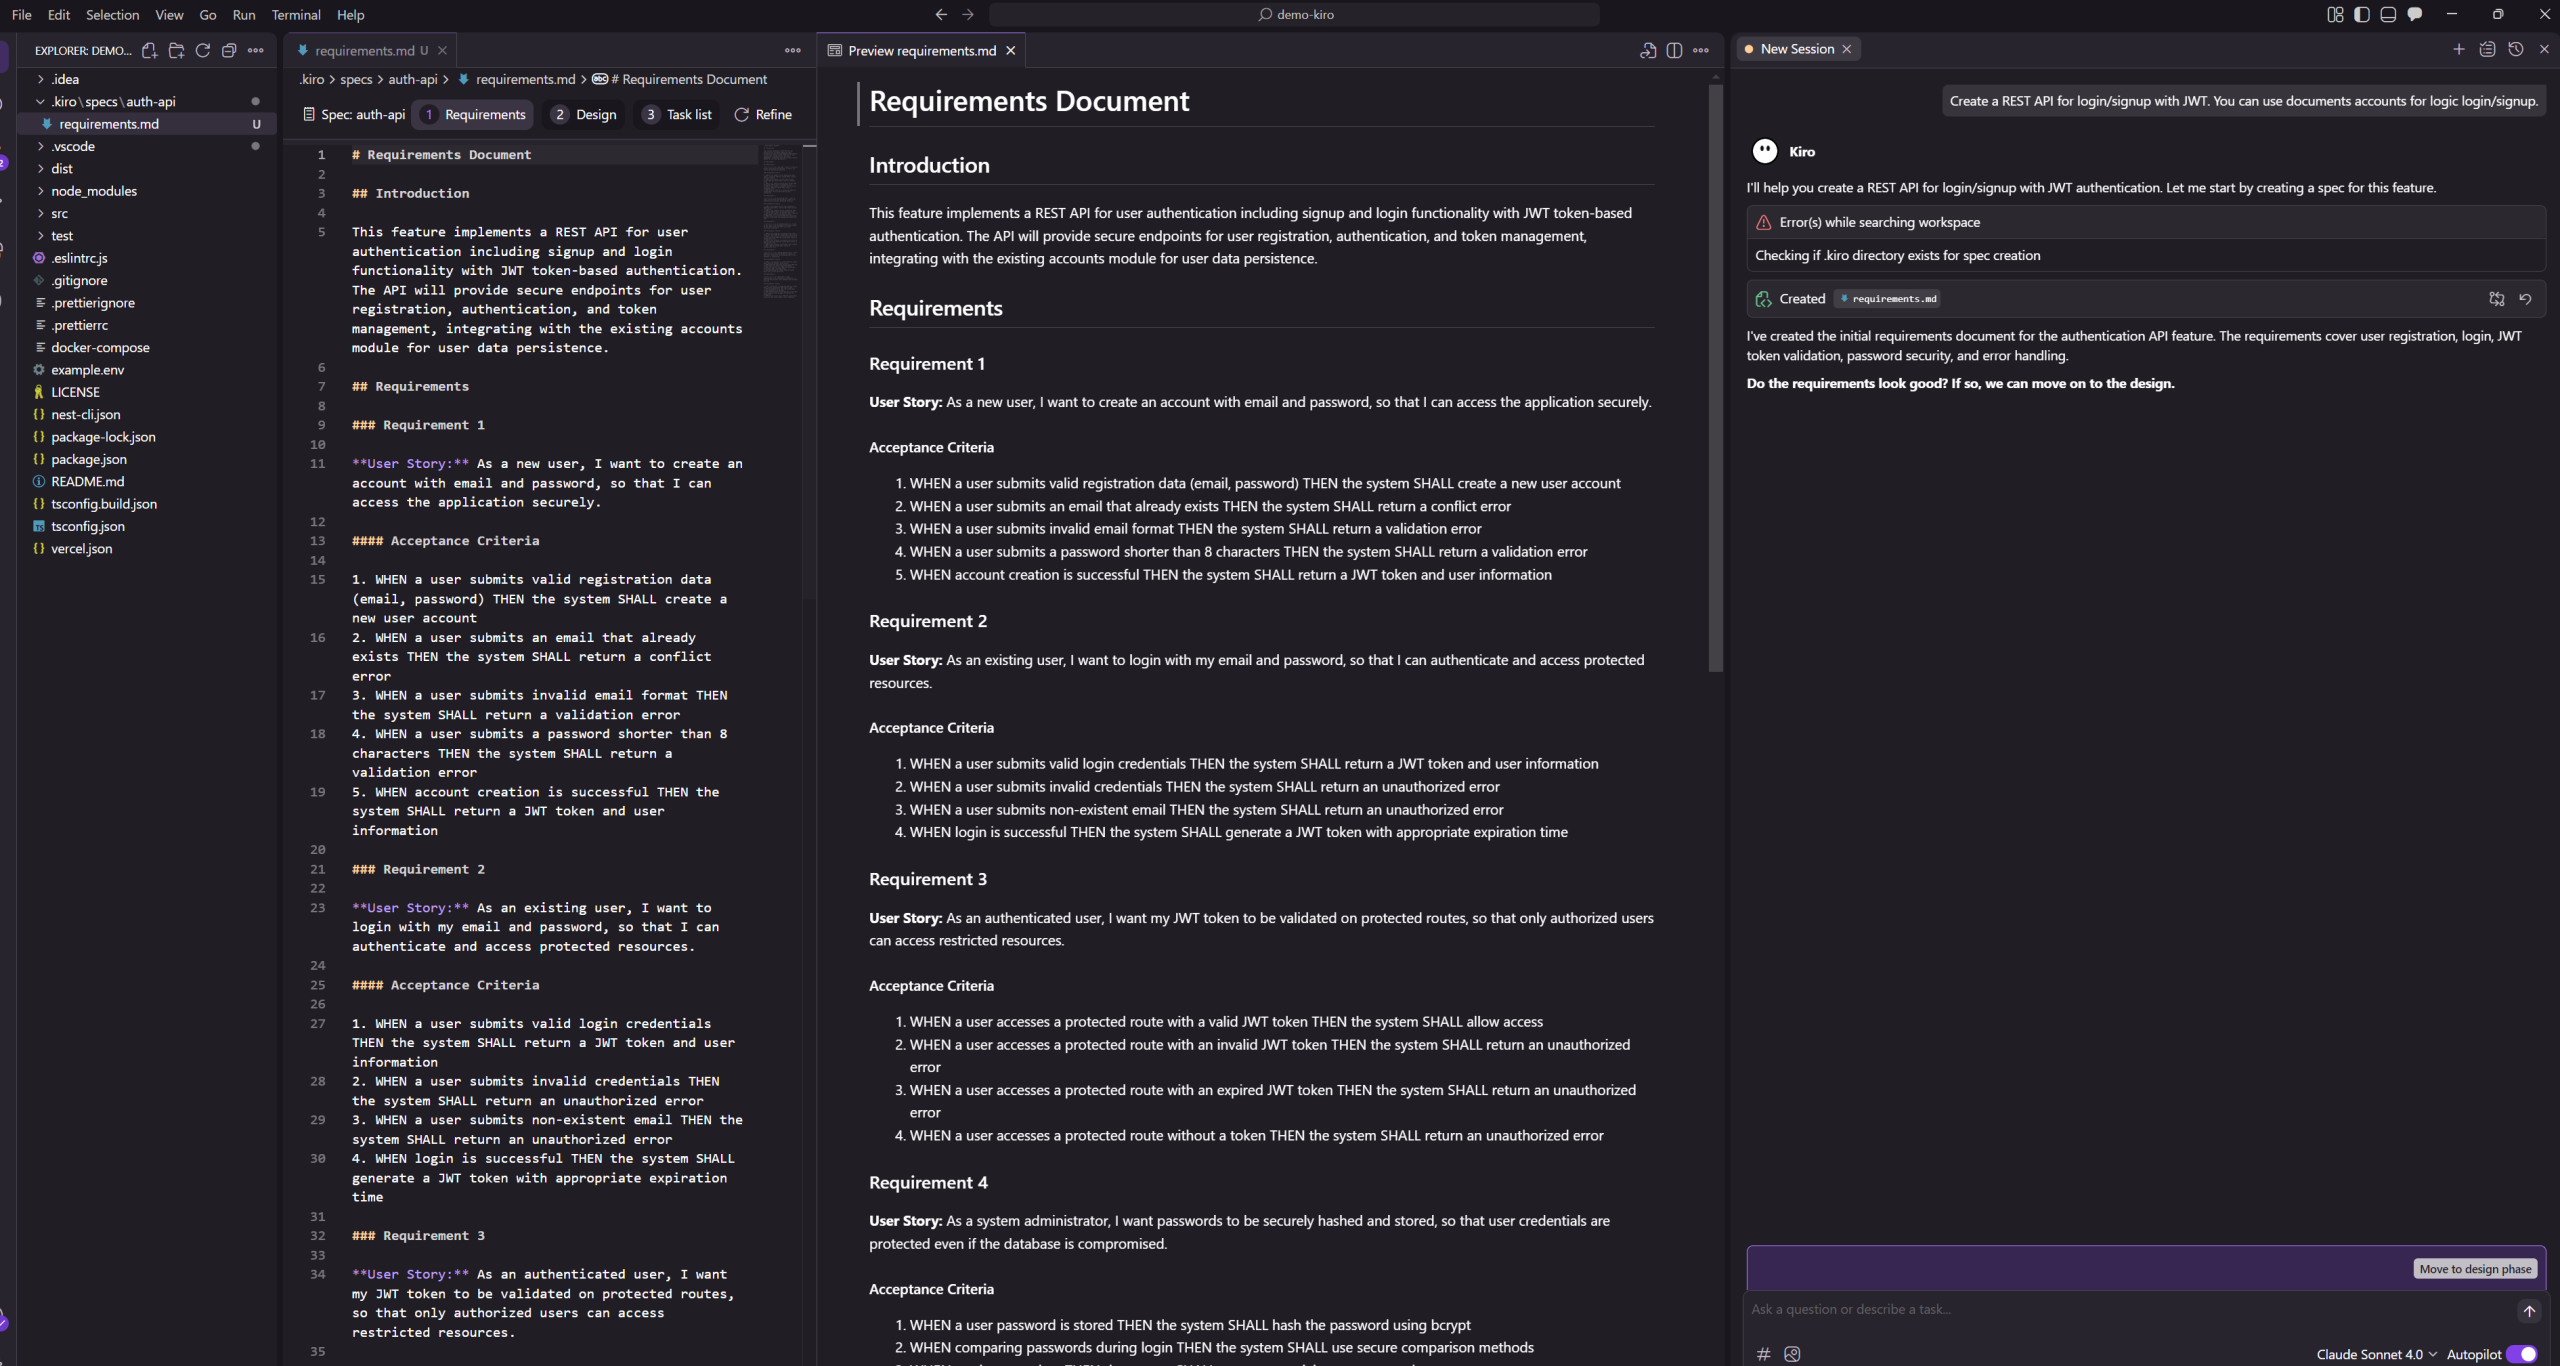Open the Selection menu

(x=112, y=14)
